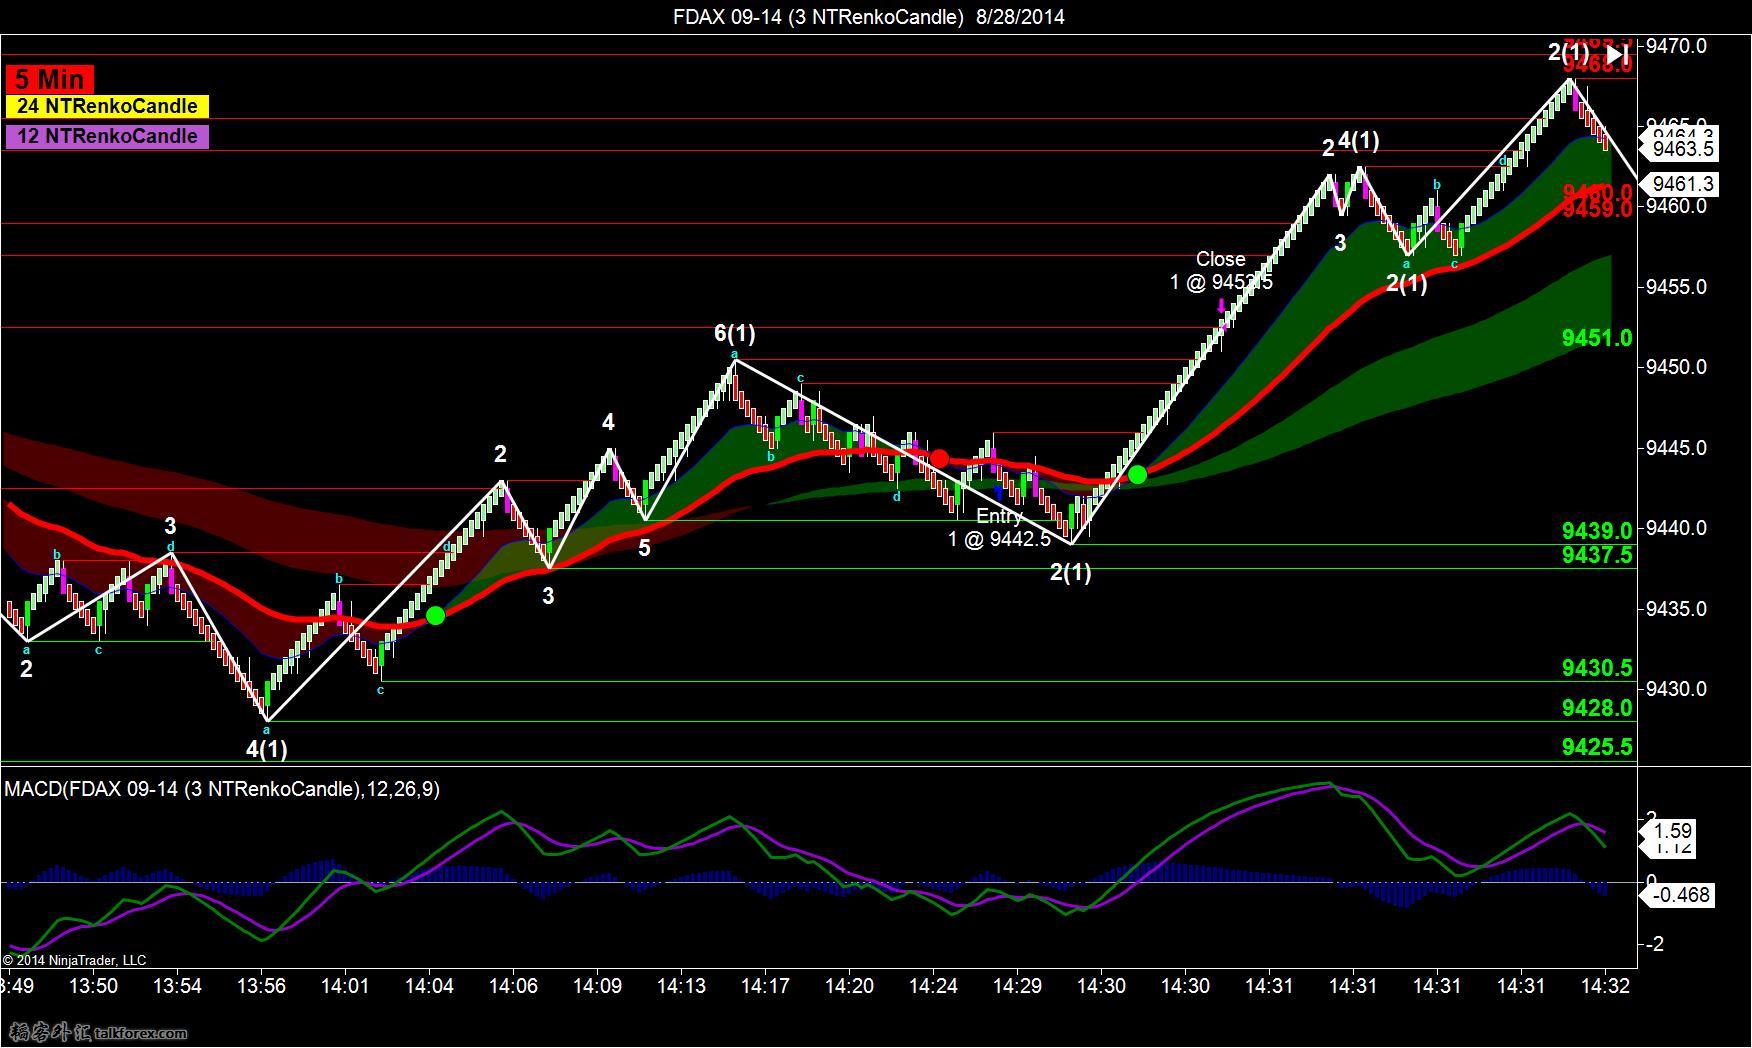This screenshot has height=1048, width=1752.
Task: Click the 6(1) wave label
Action: pyautogui.click(x=734, y=333)
